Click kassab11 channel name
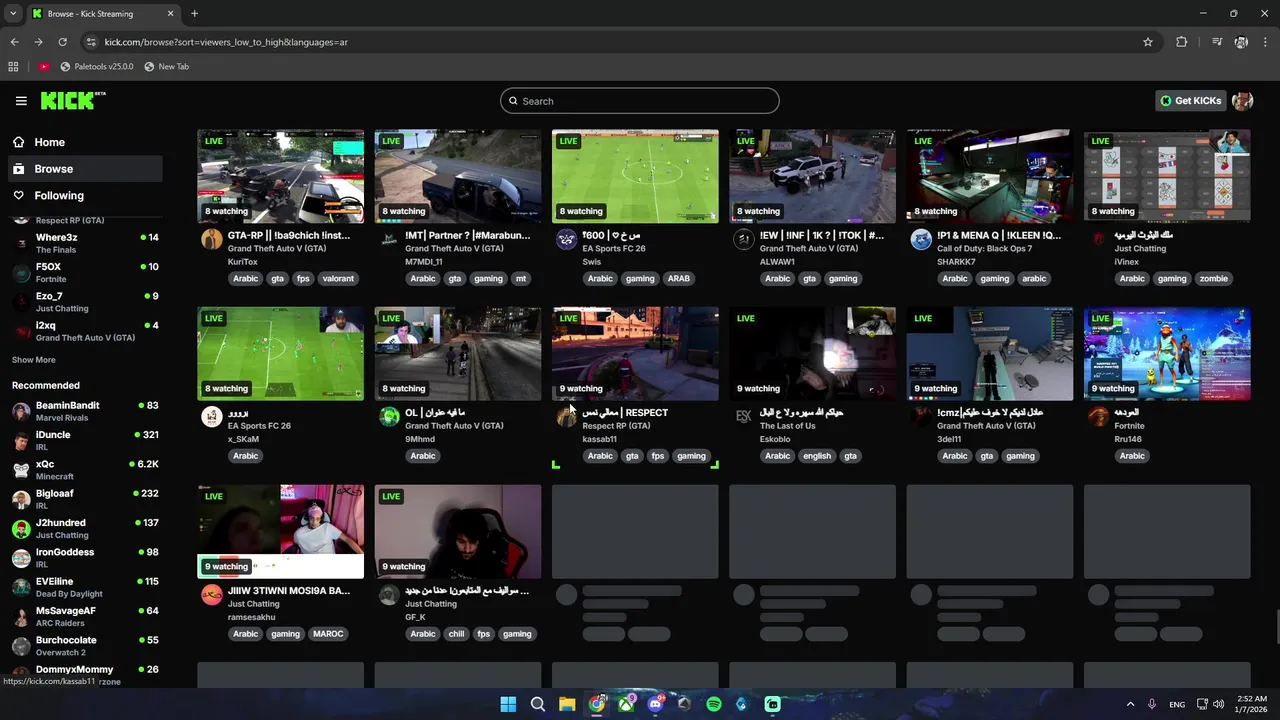Viewport: 1280px width, 720px height. (x=600, y=439)
